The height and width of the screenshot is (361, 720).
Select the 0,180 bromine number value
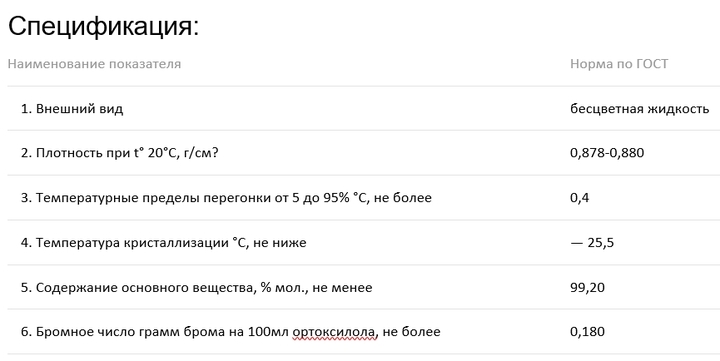587,332
